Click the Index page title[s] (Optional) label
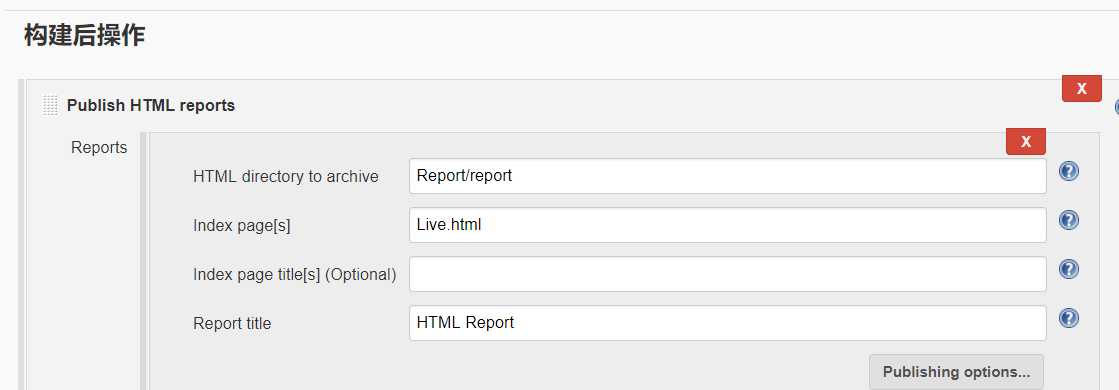The width and height of the screenshot is (1119, 390). [294, 274]
